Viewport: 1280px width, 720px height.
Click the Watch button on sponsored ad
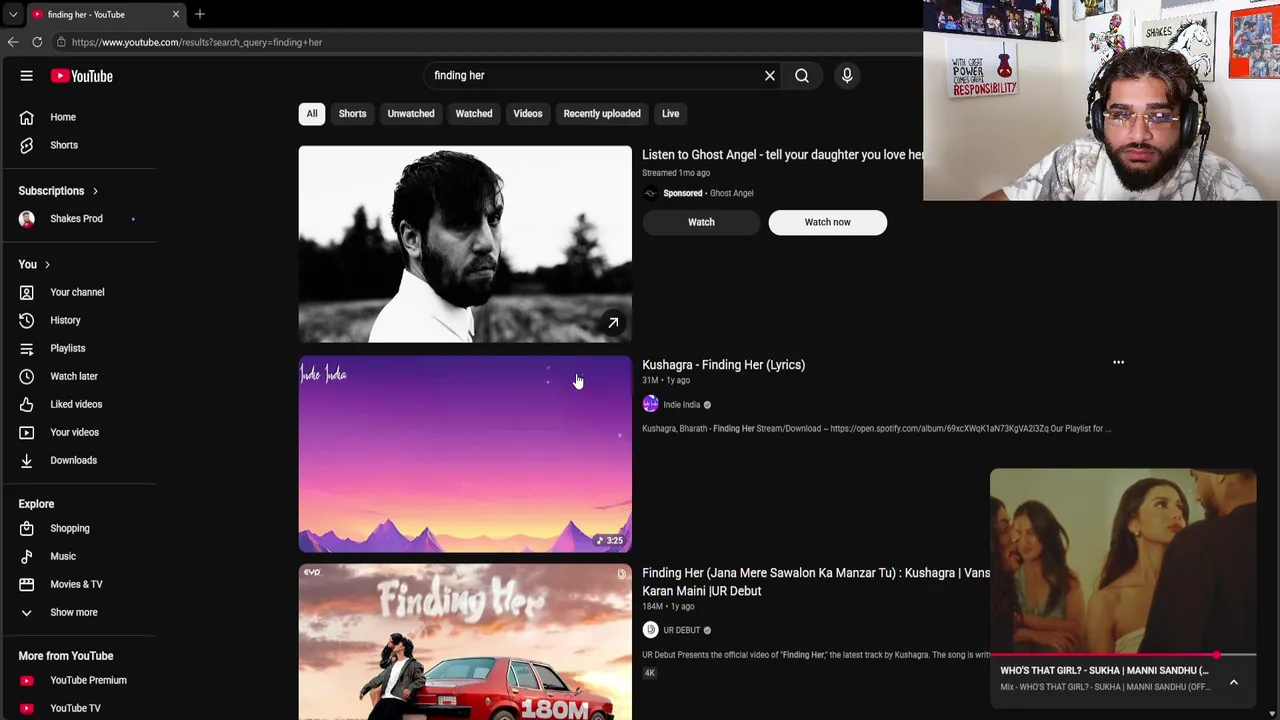click(x=701, y=222)
